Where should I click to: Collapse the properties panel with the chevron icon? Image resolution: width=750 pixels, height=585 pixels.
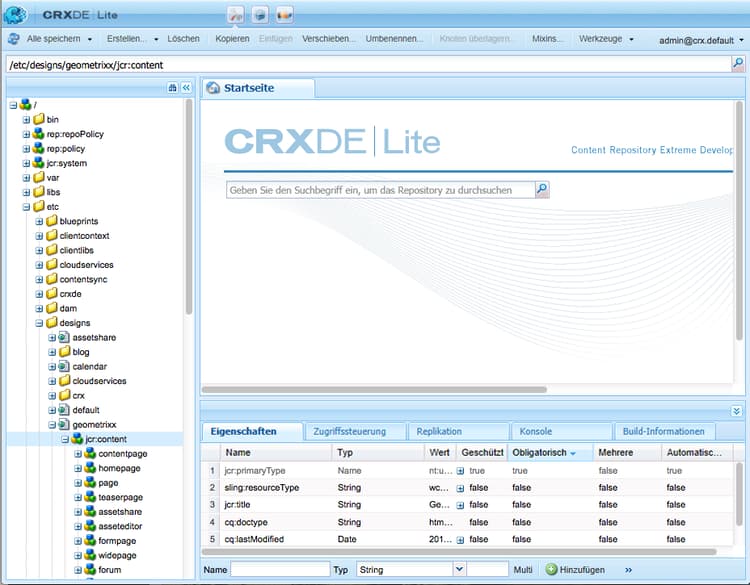(737, 411)
